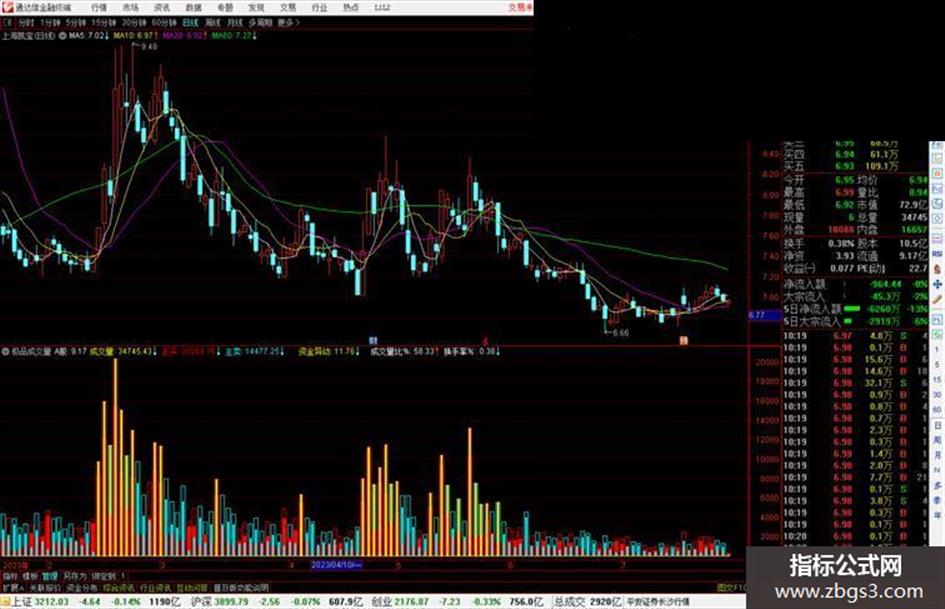Select the 月线 monthly chart tab
Viewport: 945px width, 609px height.
[x=235, y=23]
